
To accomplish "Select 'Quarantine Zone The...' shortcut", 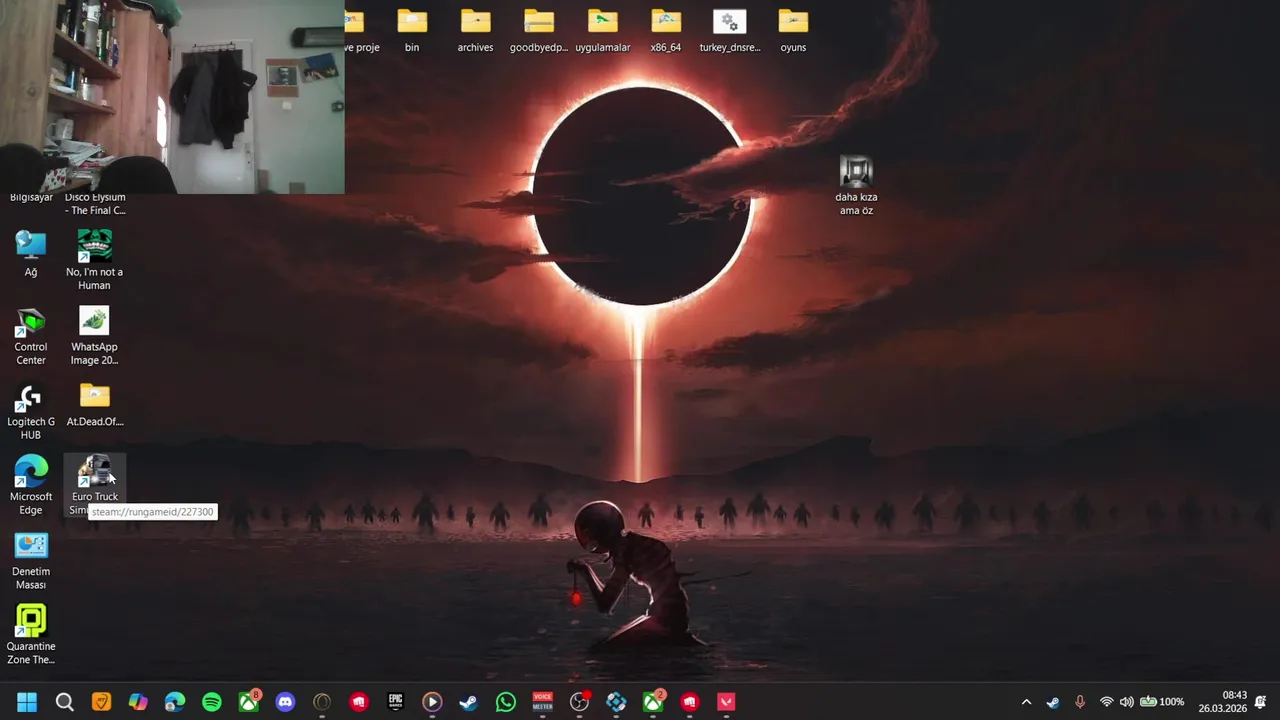I will coord(31,636).
